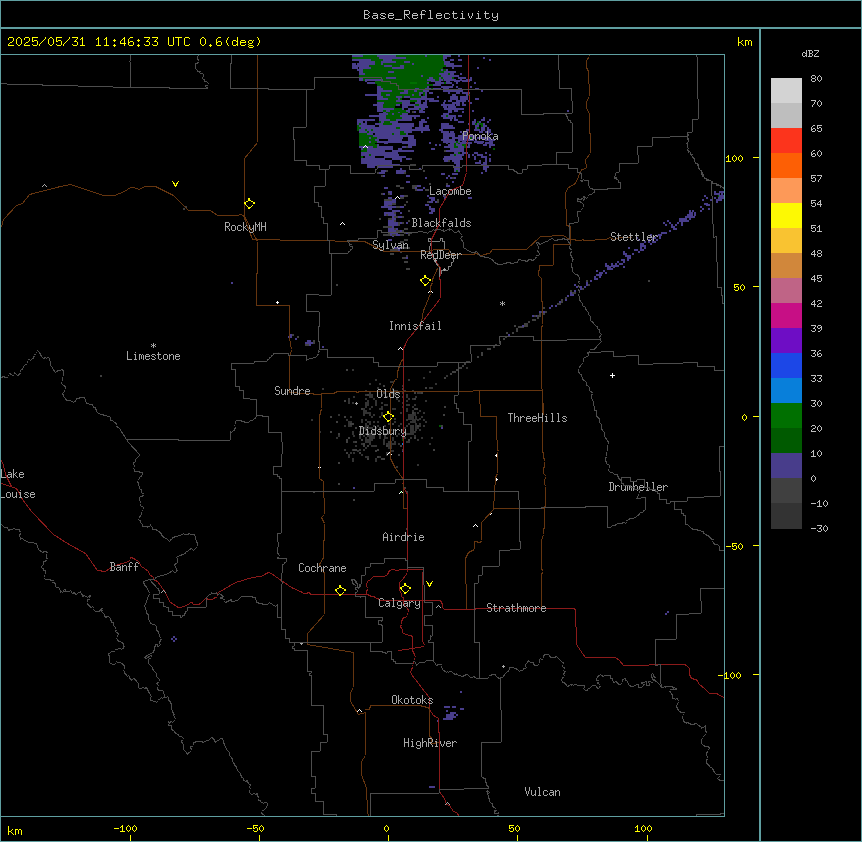Image resolution: width=862 pixels, height=842 pixels.
Task: Select the light gray 70-80 dBZ legend swatch
Action: click(786, 91)
